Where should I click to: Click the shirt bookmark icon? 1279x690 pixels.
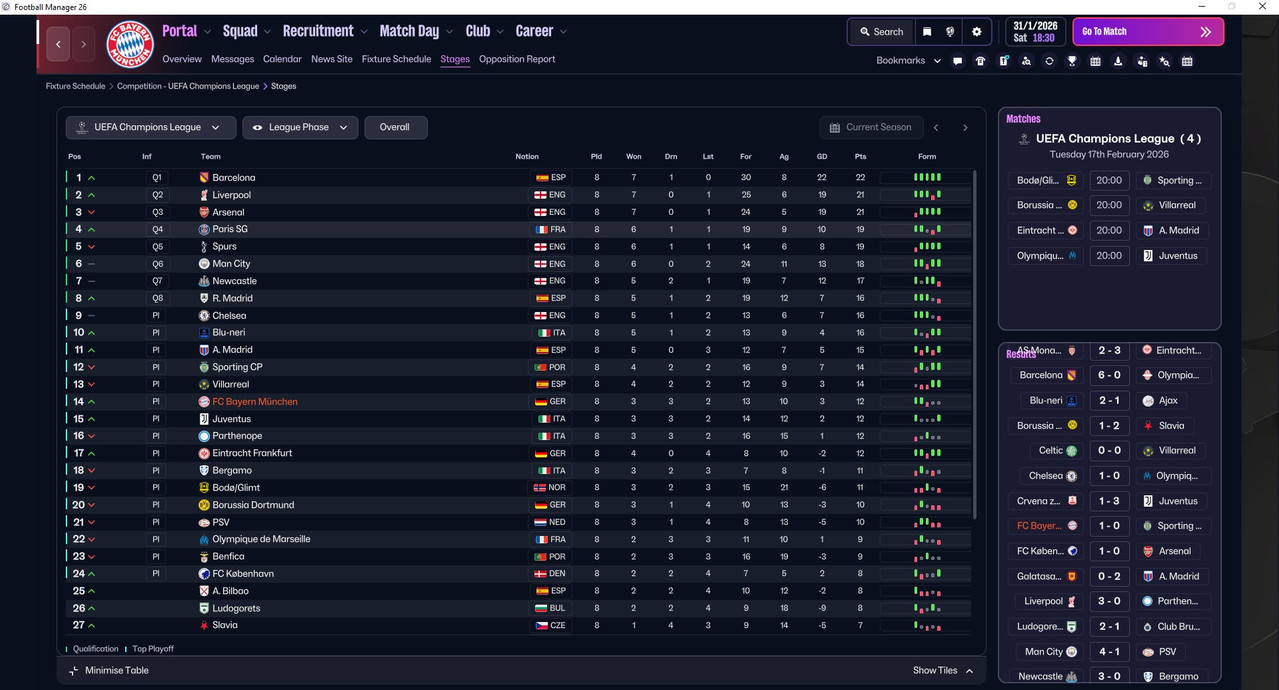tap(980, 61)
